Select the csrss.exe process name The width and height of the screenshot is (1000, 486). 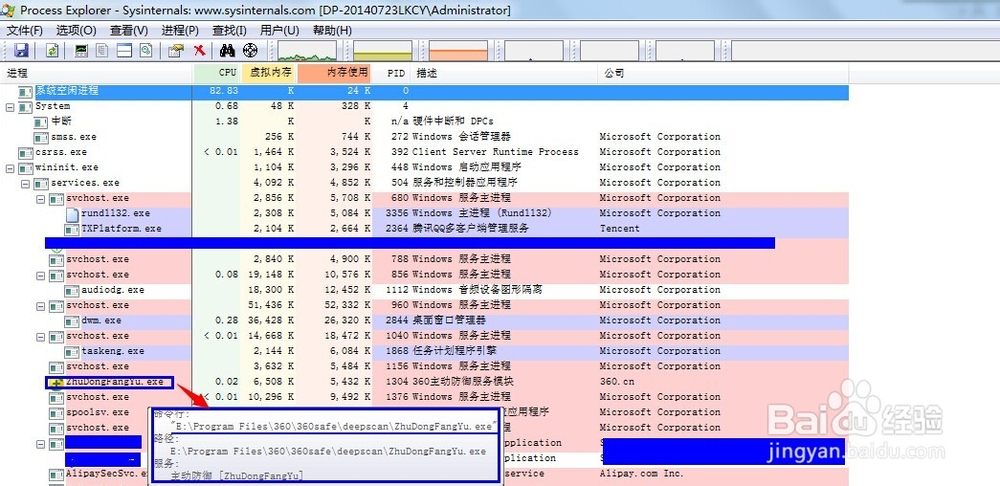coord(61,152)
